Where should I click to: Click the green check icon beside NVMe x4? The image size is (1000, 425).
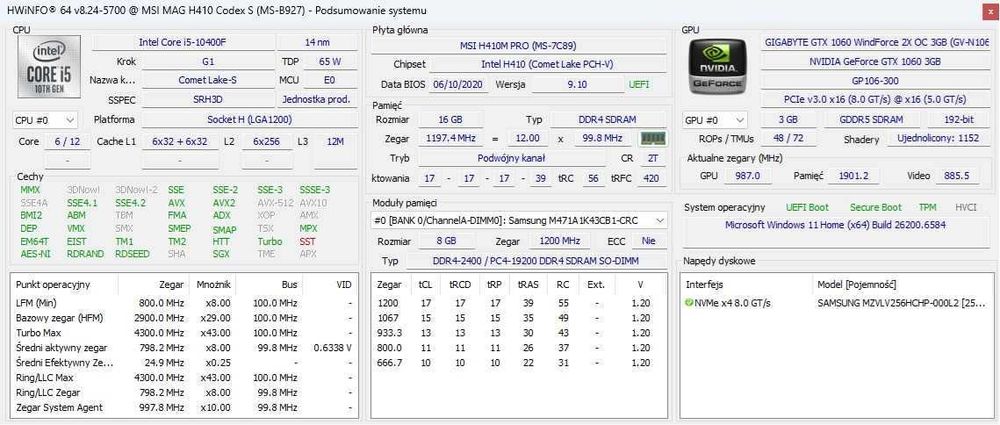coord(689,302)
